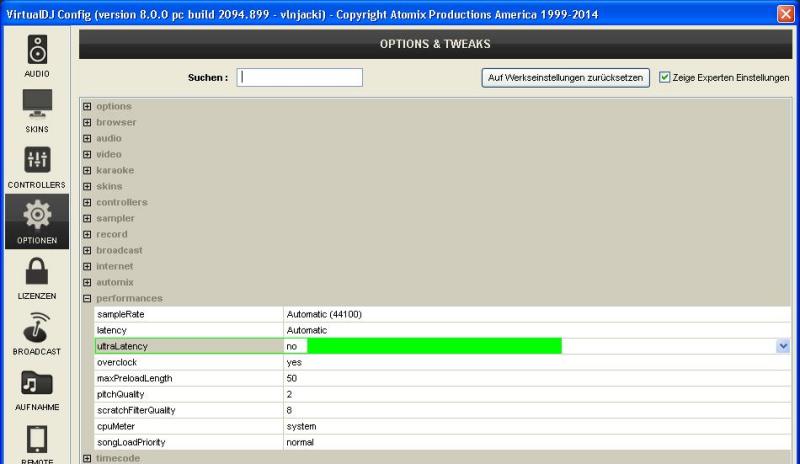Open the Remote phone icon
This screenshot has width=800, height=464.
click(37, 438)
